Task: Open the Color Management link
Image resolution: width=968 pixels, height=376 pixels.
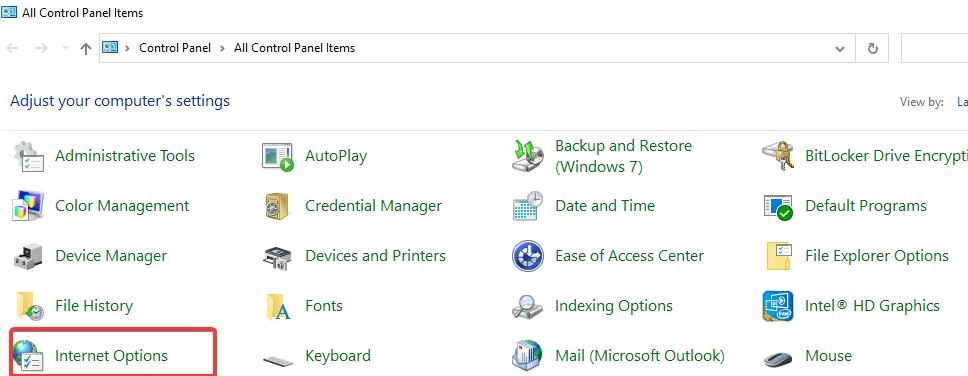Action: [x=122, y=206]
